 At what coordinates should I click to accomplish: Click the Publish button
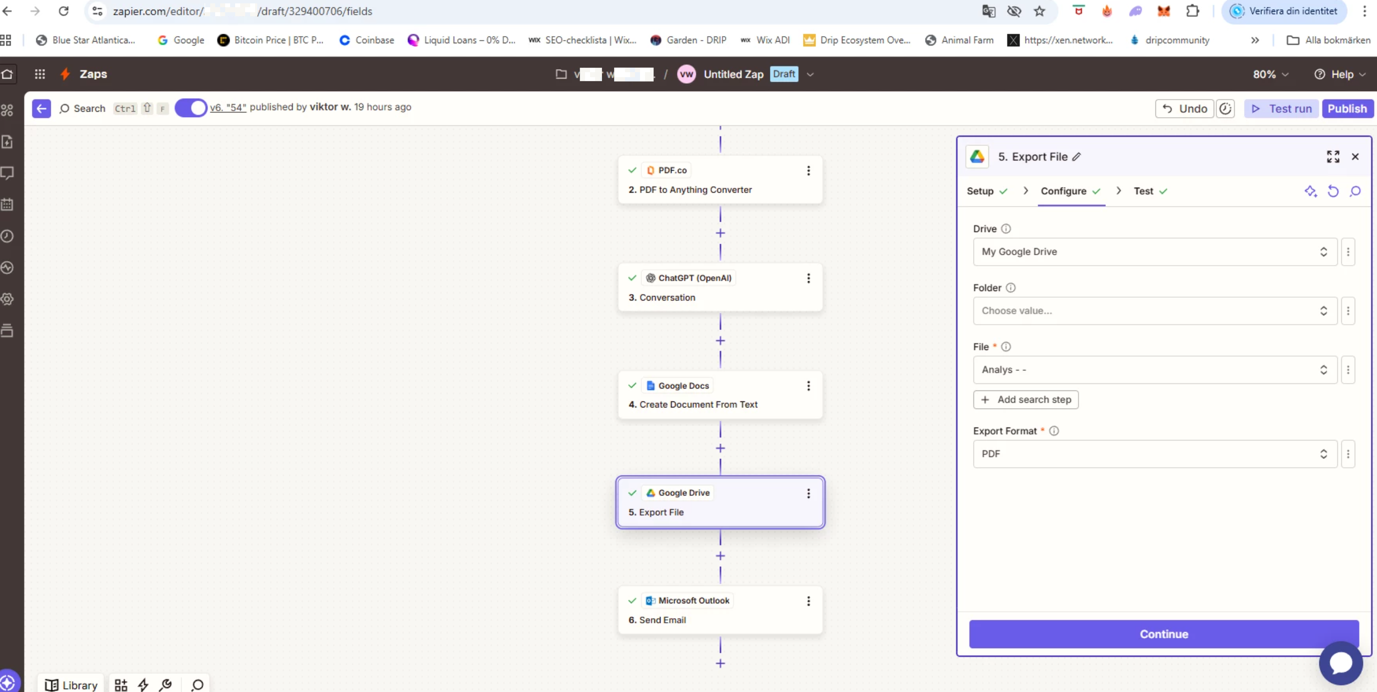coord(1346,108)
